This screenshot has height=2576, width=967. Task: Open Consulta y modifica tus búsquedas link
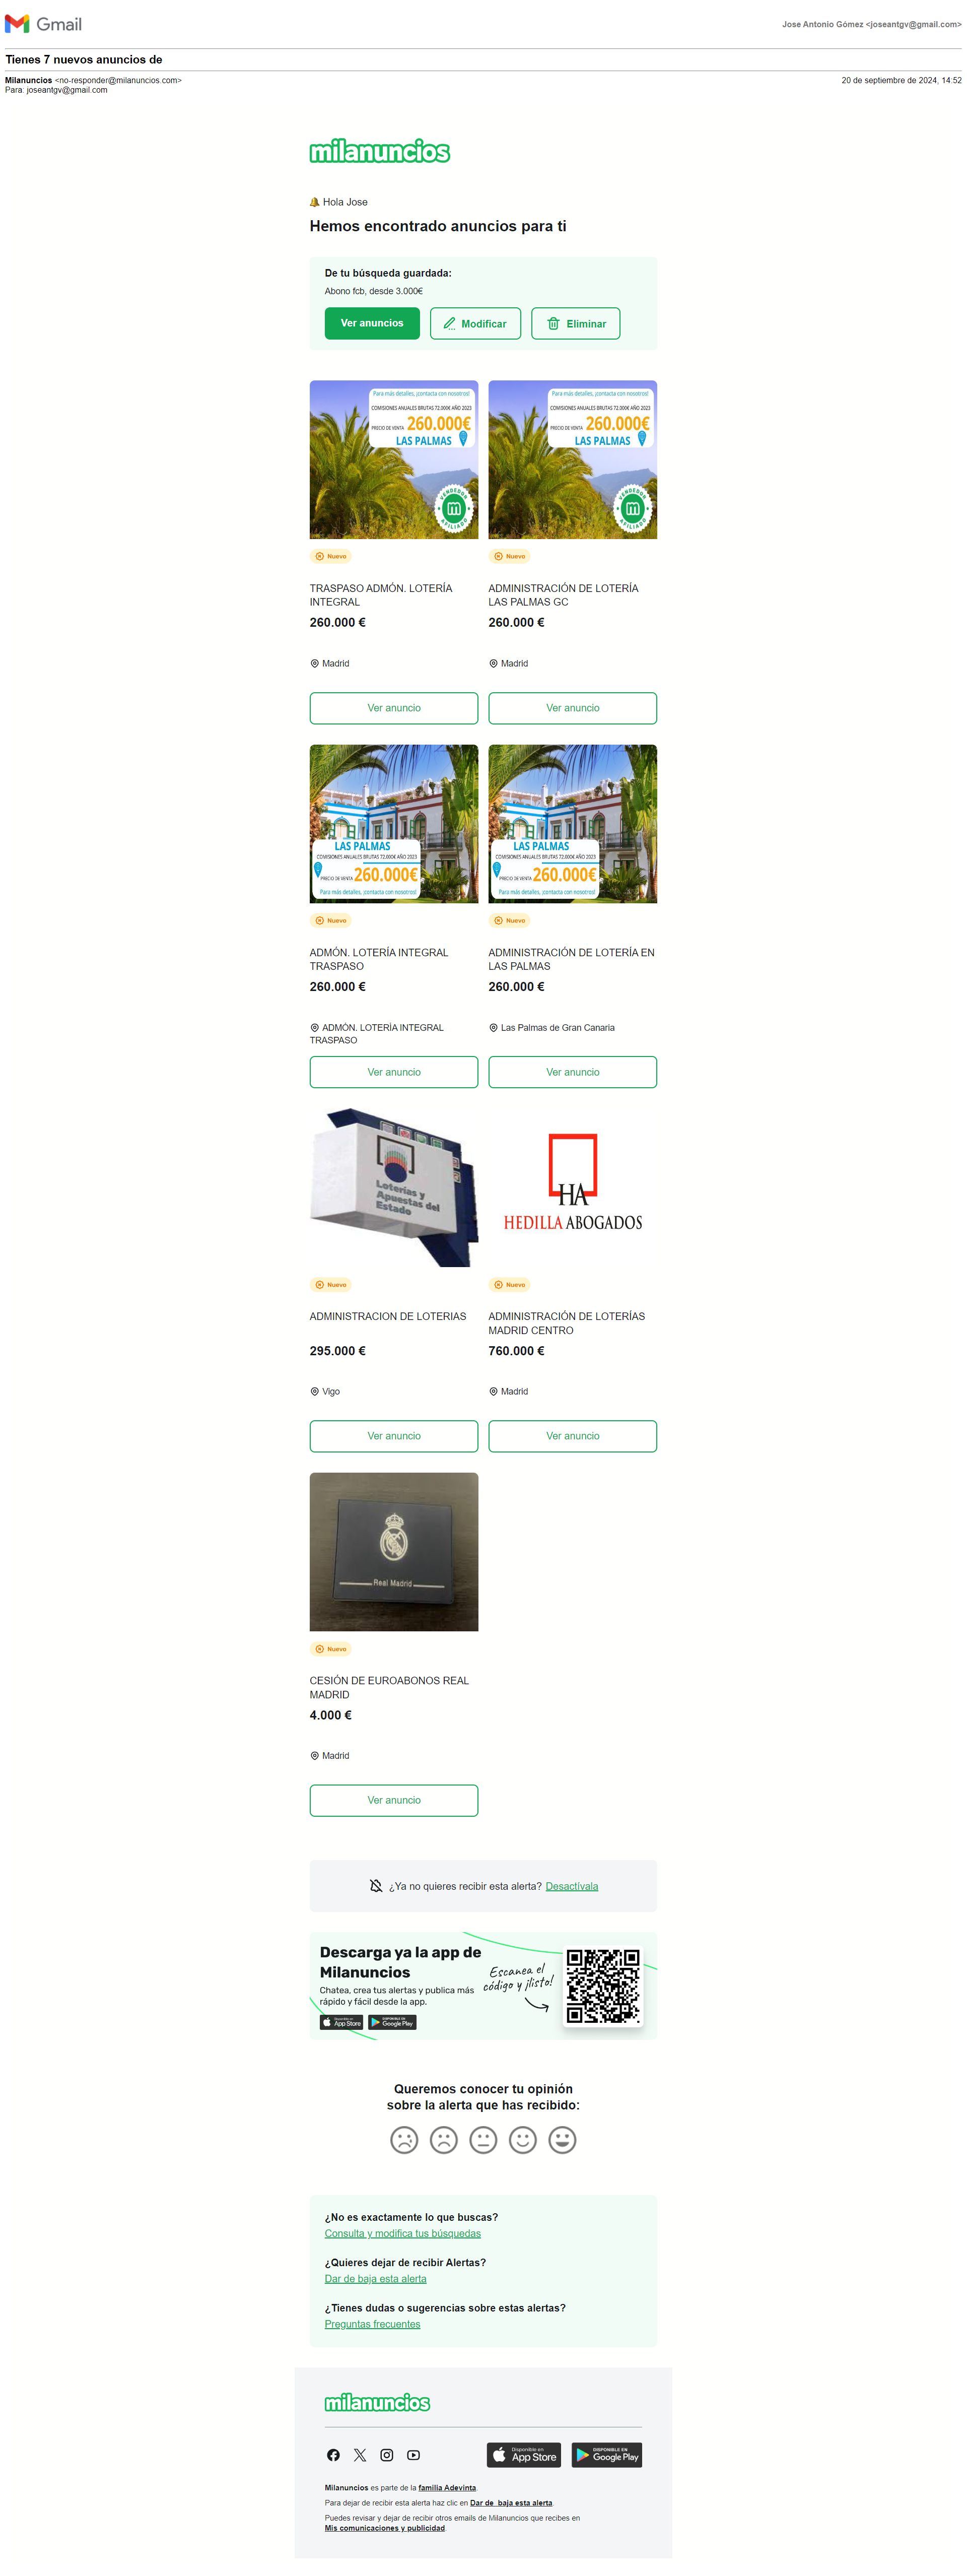point(402,2232)
